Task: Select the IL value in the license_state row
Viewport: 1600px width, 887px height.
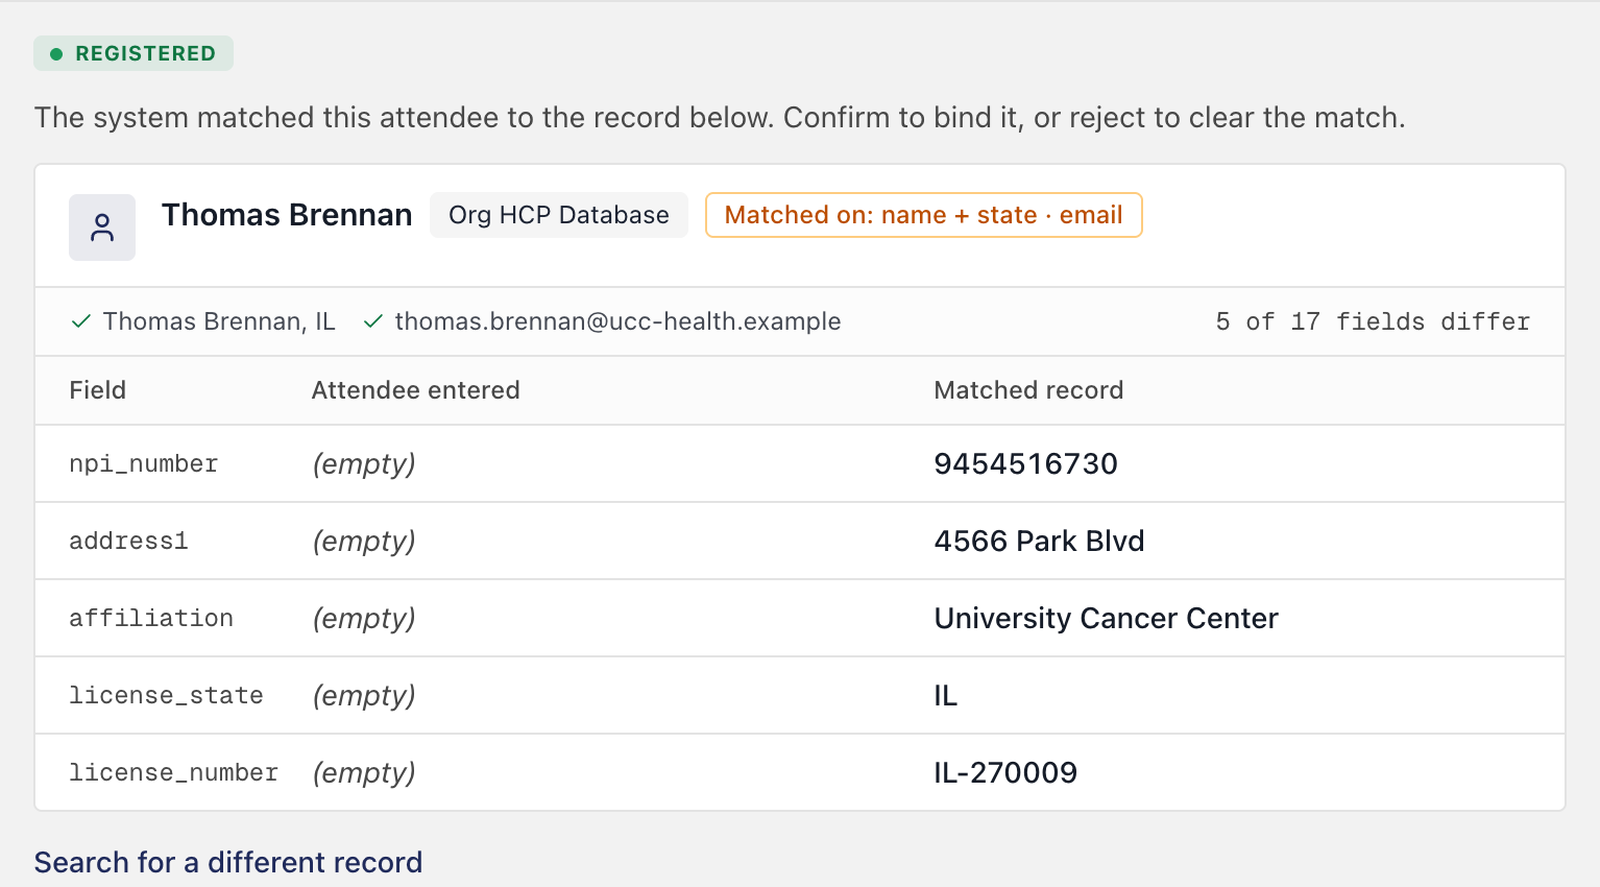Action: click(946, 695)
